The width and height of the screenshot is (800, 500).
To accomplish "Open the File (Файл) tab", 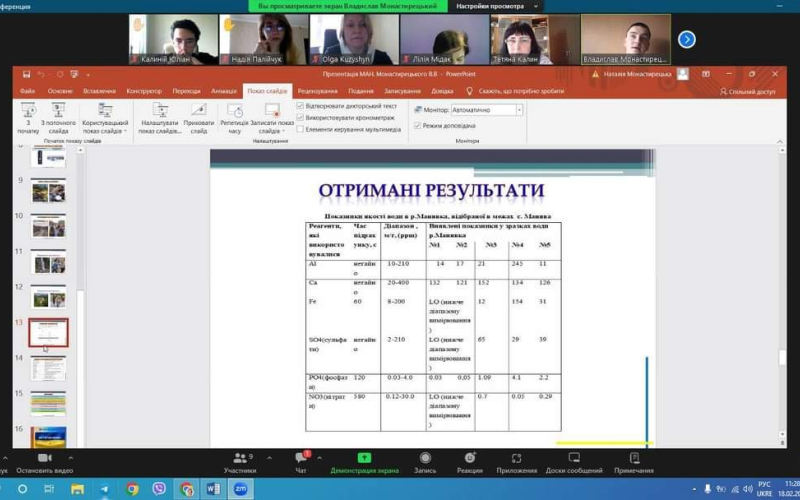I will click(28, 91).
